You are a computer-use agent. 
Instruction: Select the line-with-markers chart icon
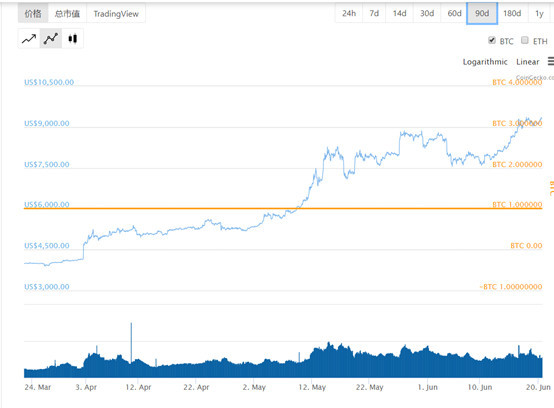(x=51, y=39)
